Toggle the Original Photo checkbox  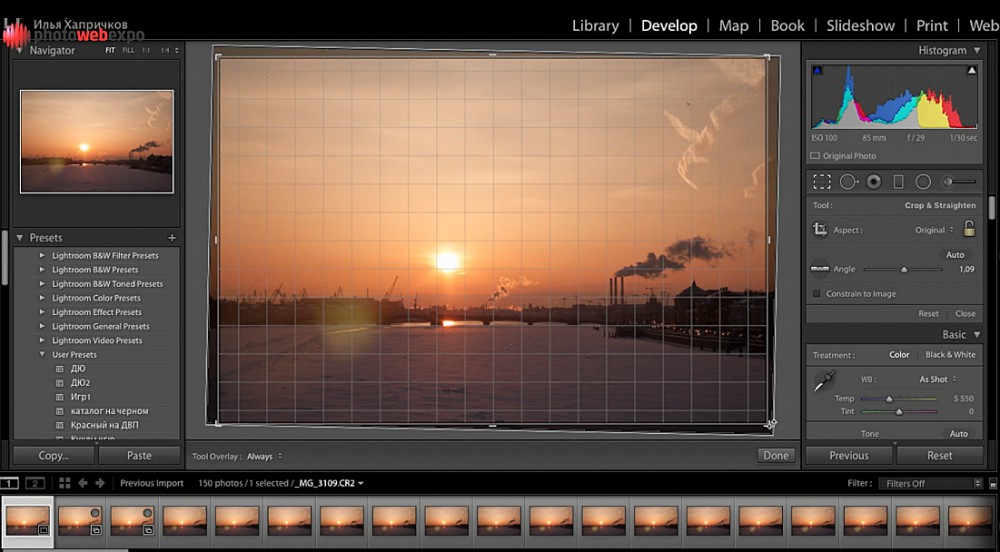coord(815,156)
